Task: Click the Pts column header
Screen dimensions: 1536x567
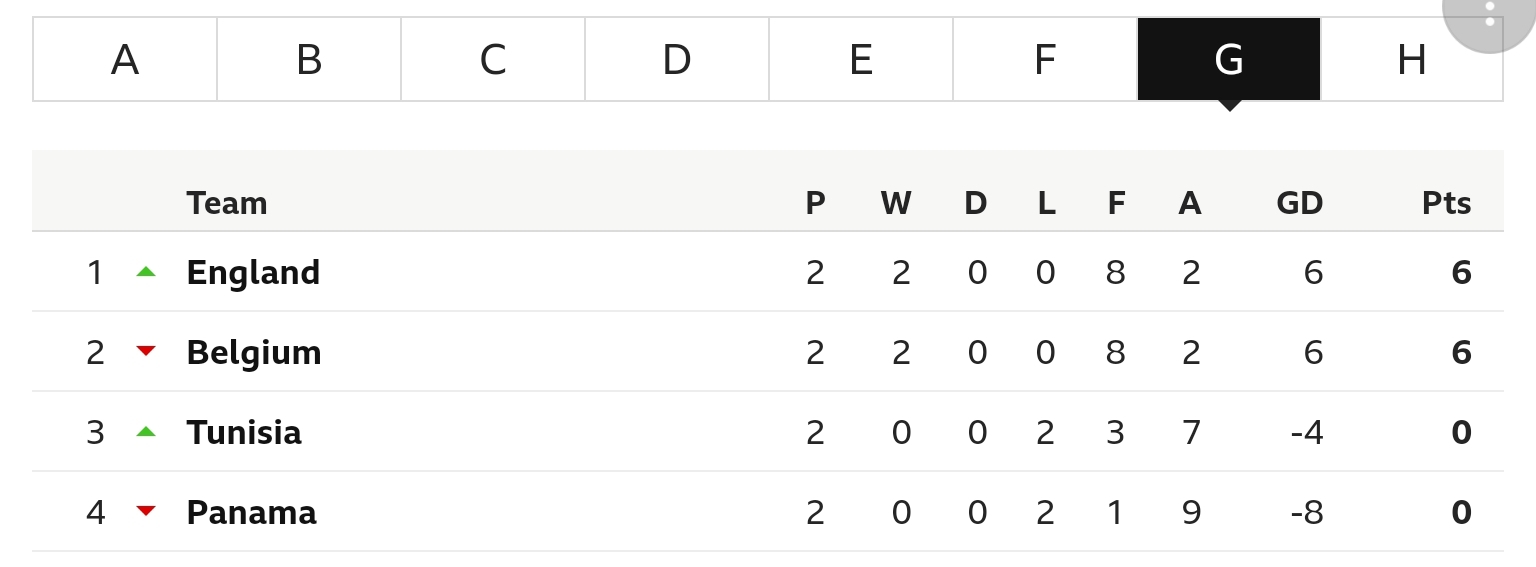Action: (x=1446, y=203)
